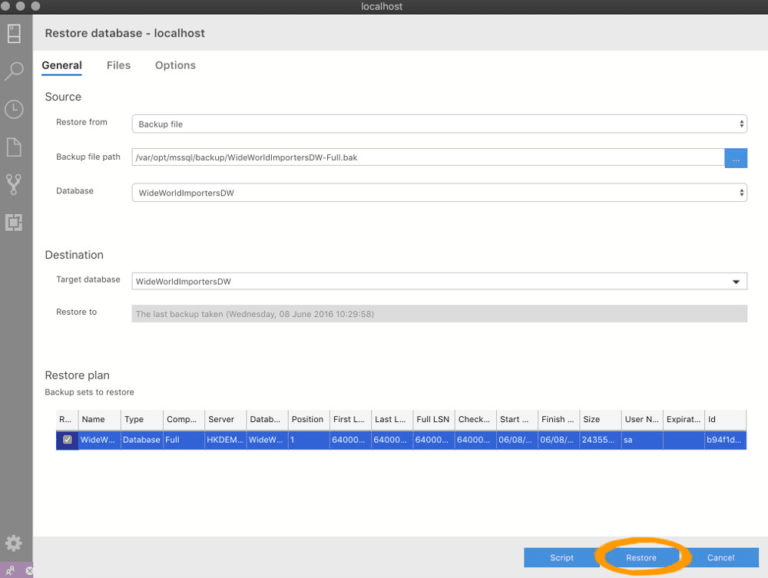Image resolution: width=768 pixels, height=578 pixels.
Task: Uncheck the WideWorldImportersDW backup set checkbox
Action: [x=67, y=439]
